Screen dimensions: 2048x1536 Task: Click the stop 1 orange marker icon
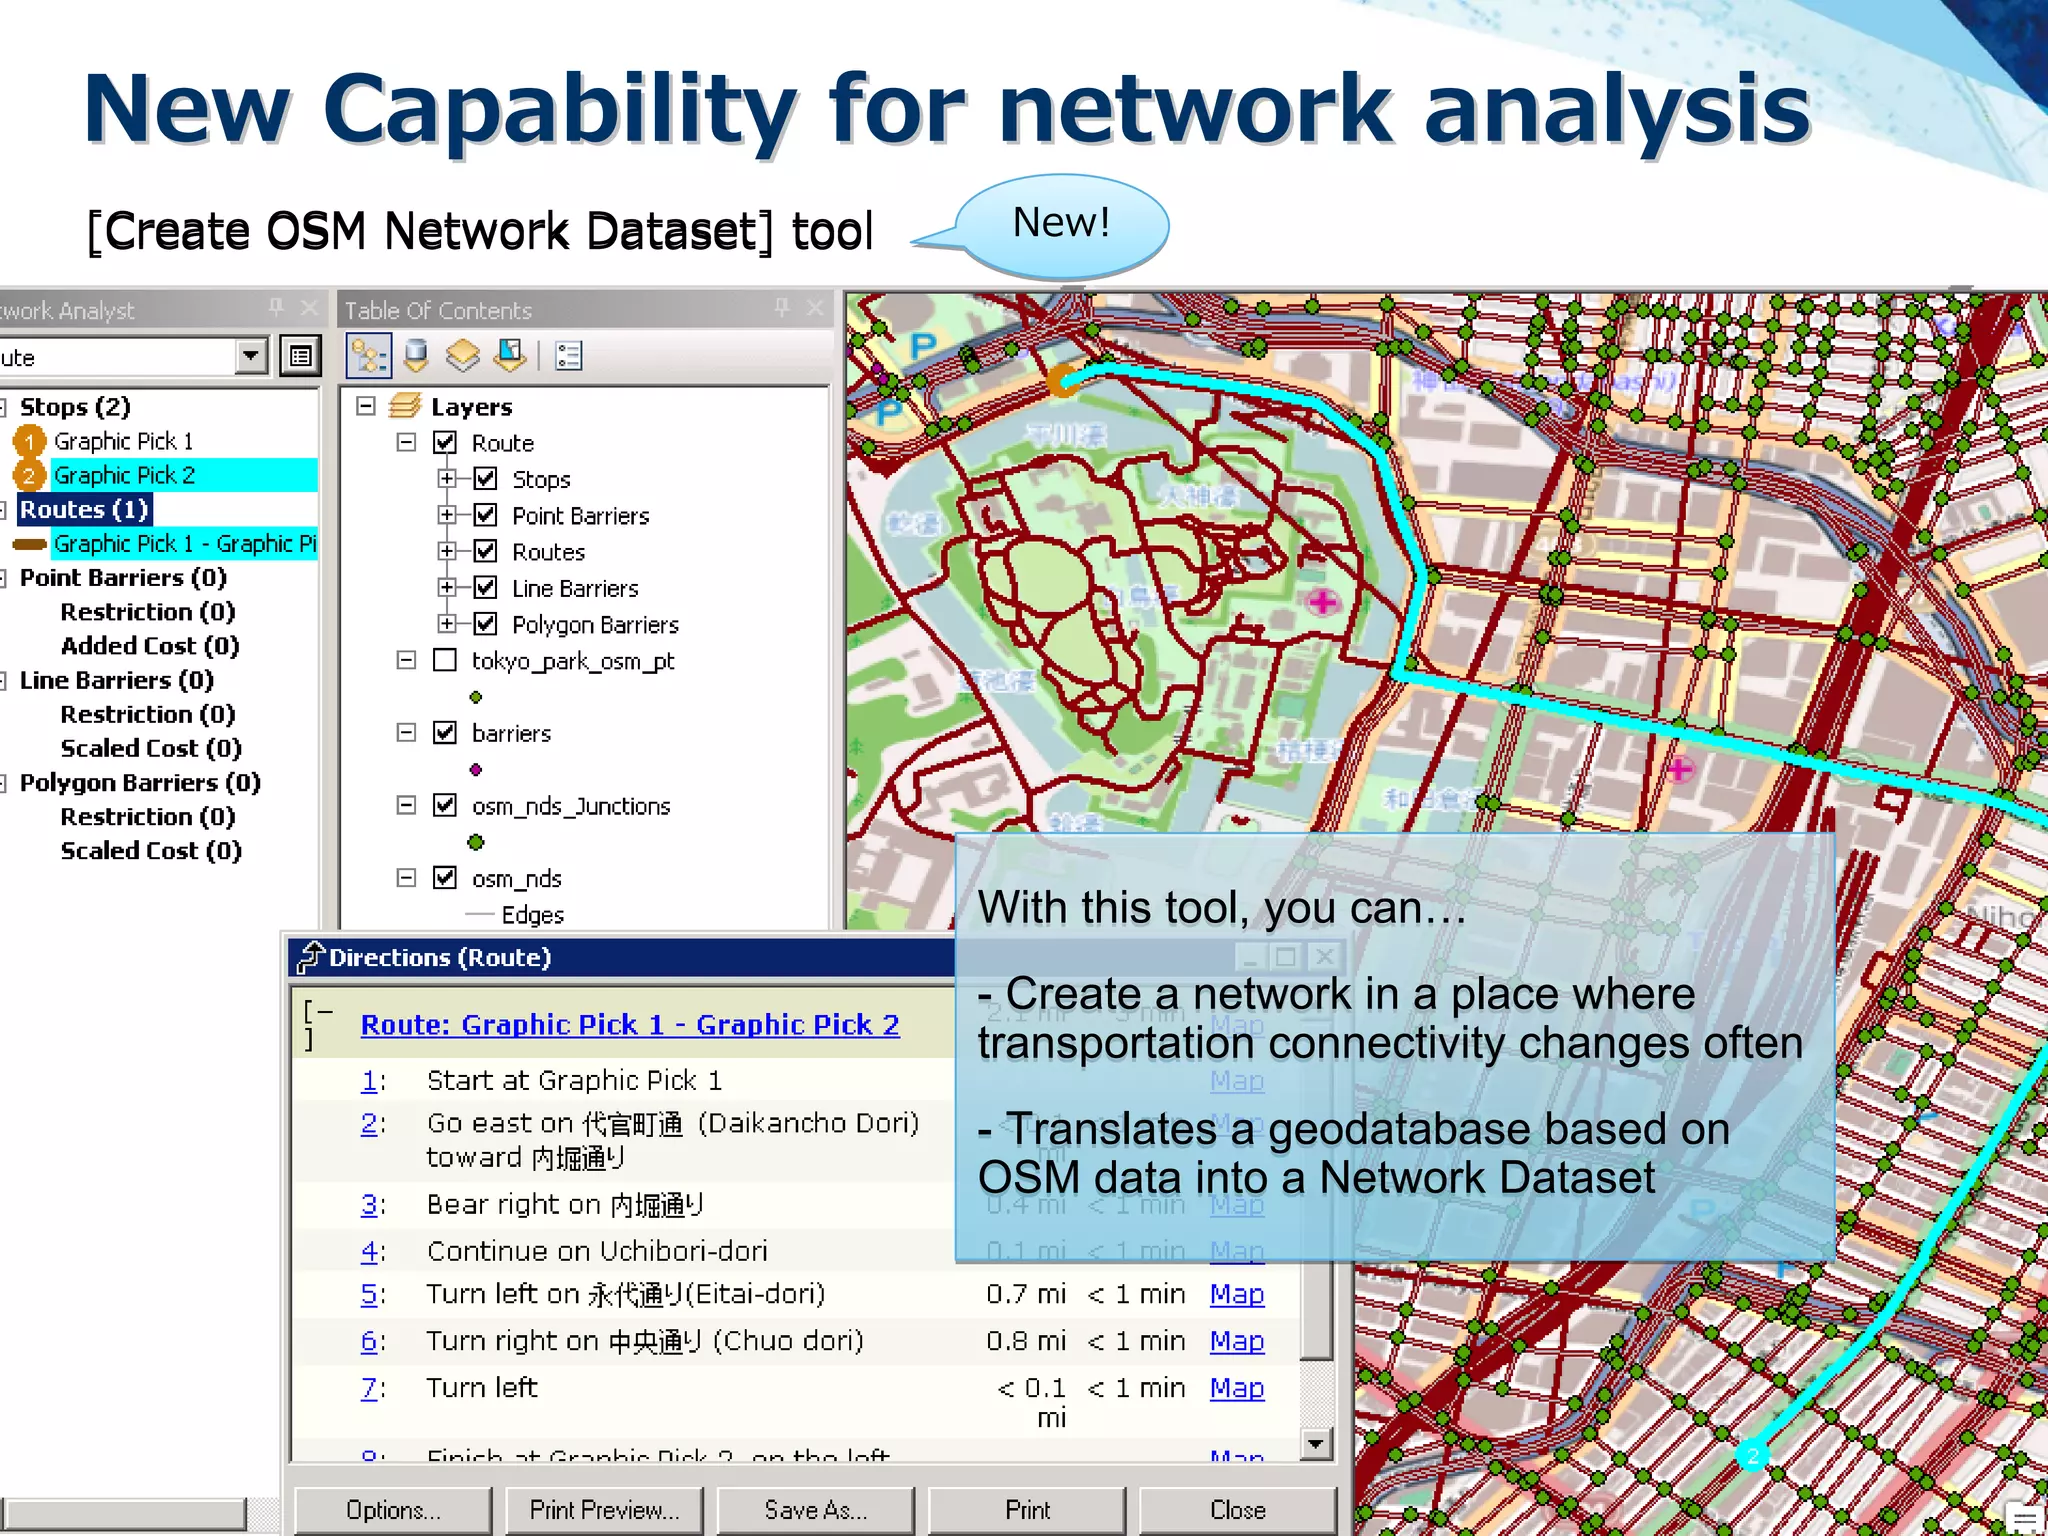tap(29, 441)
